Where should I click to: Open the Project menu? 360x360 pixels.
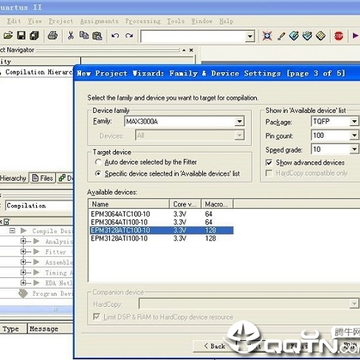(x=61, y=21)
